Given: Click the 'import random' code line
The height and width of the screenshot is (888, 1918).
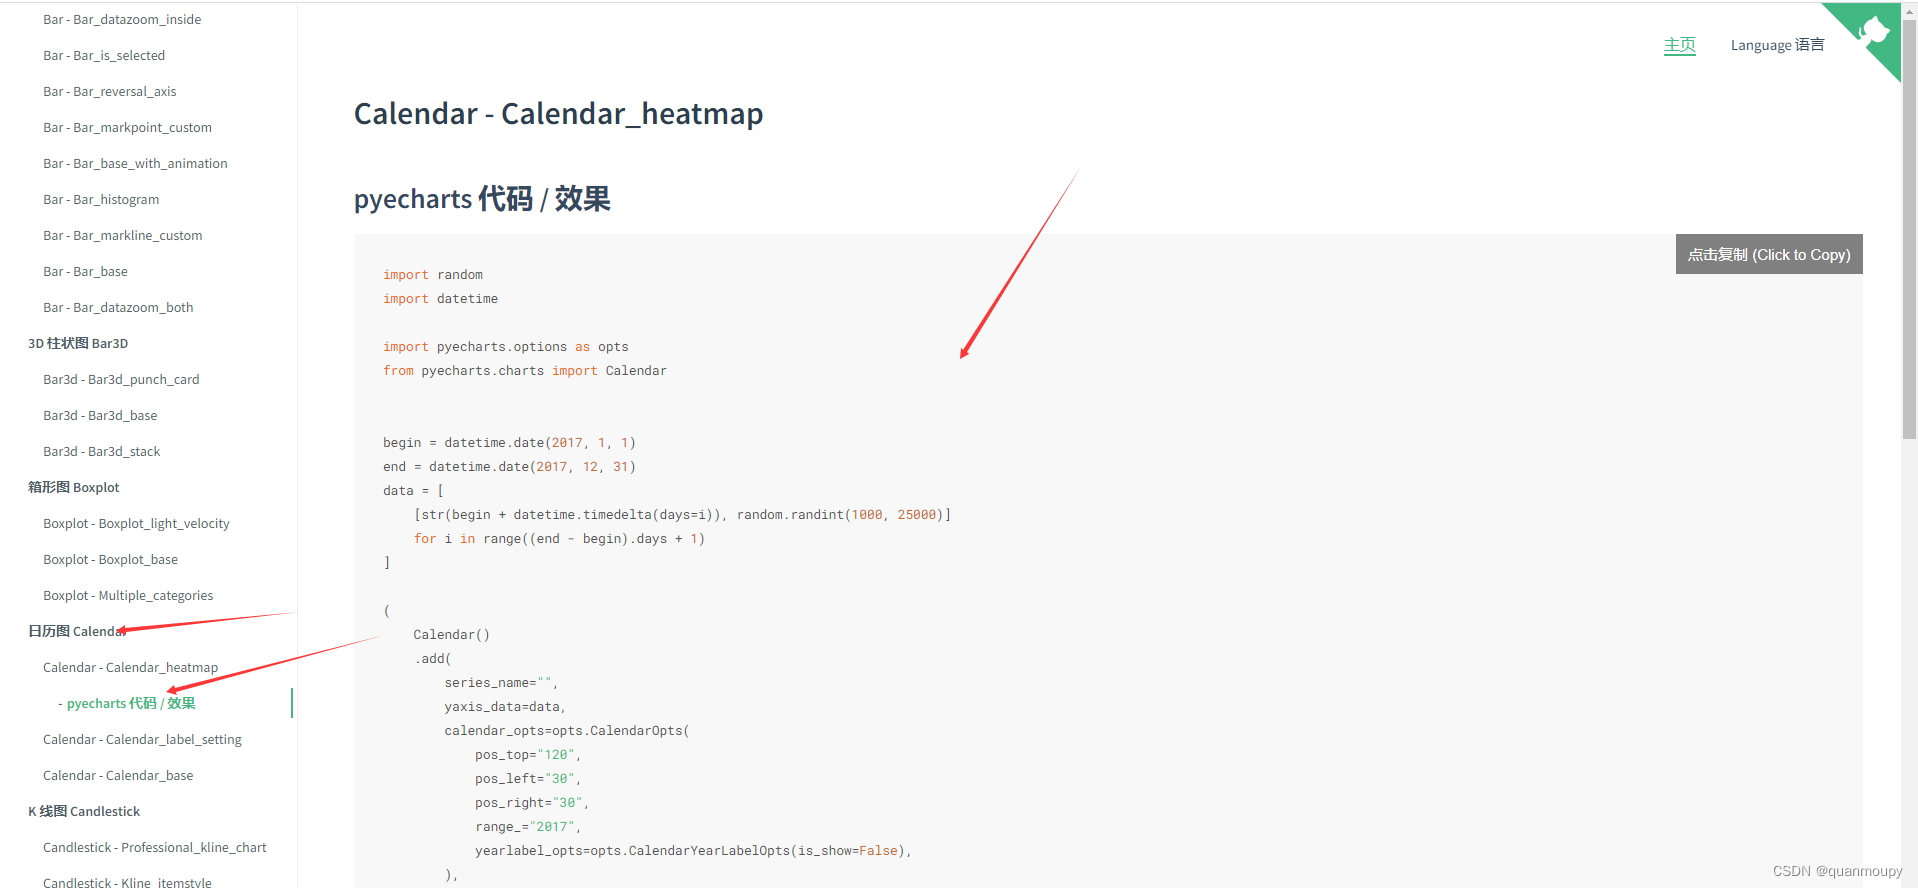Looking at the screenshot, I should (x=433, y=274).
